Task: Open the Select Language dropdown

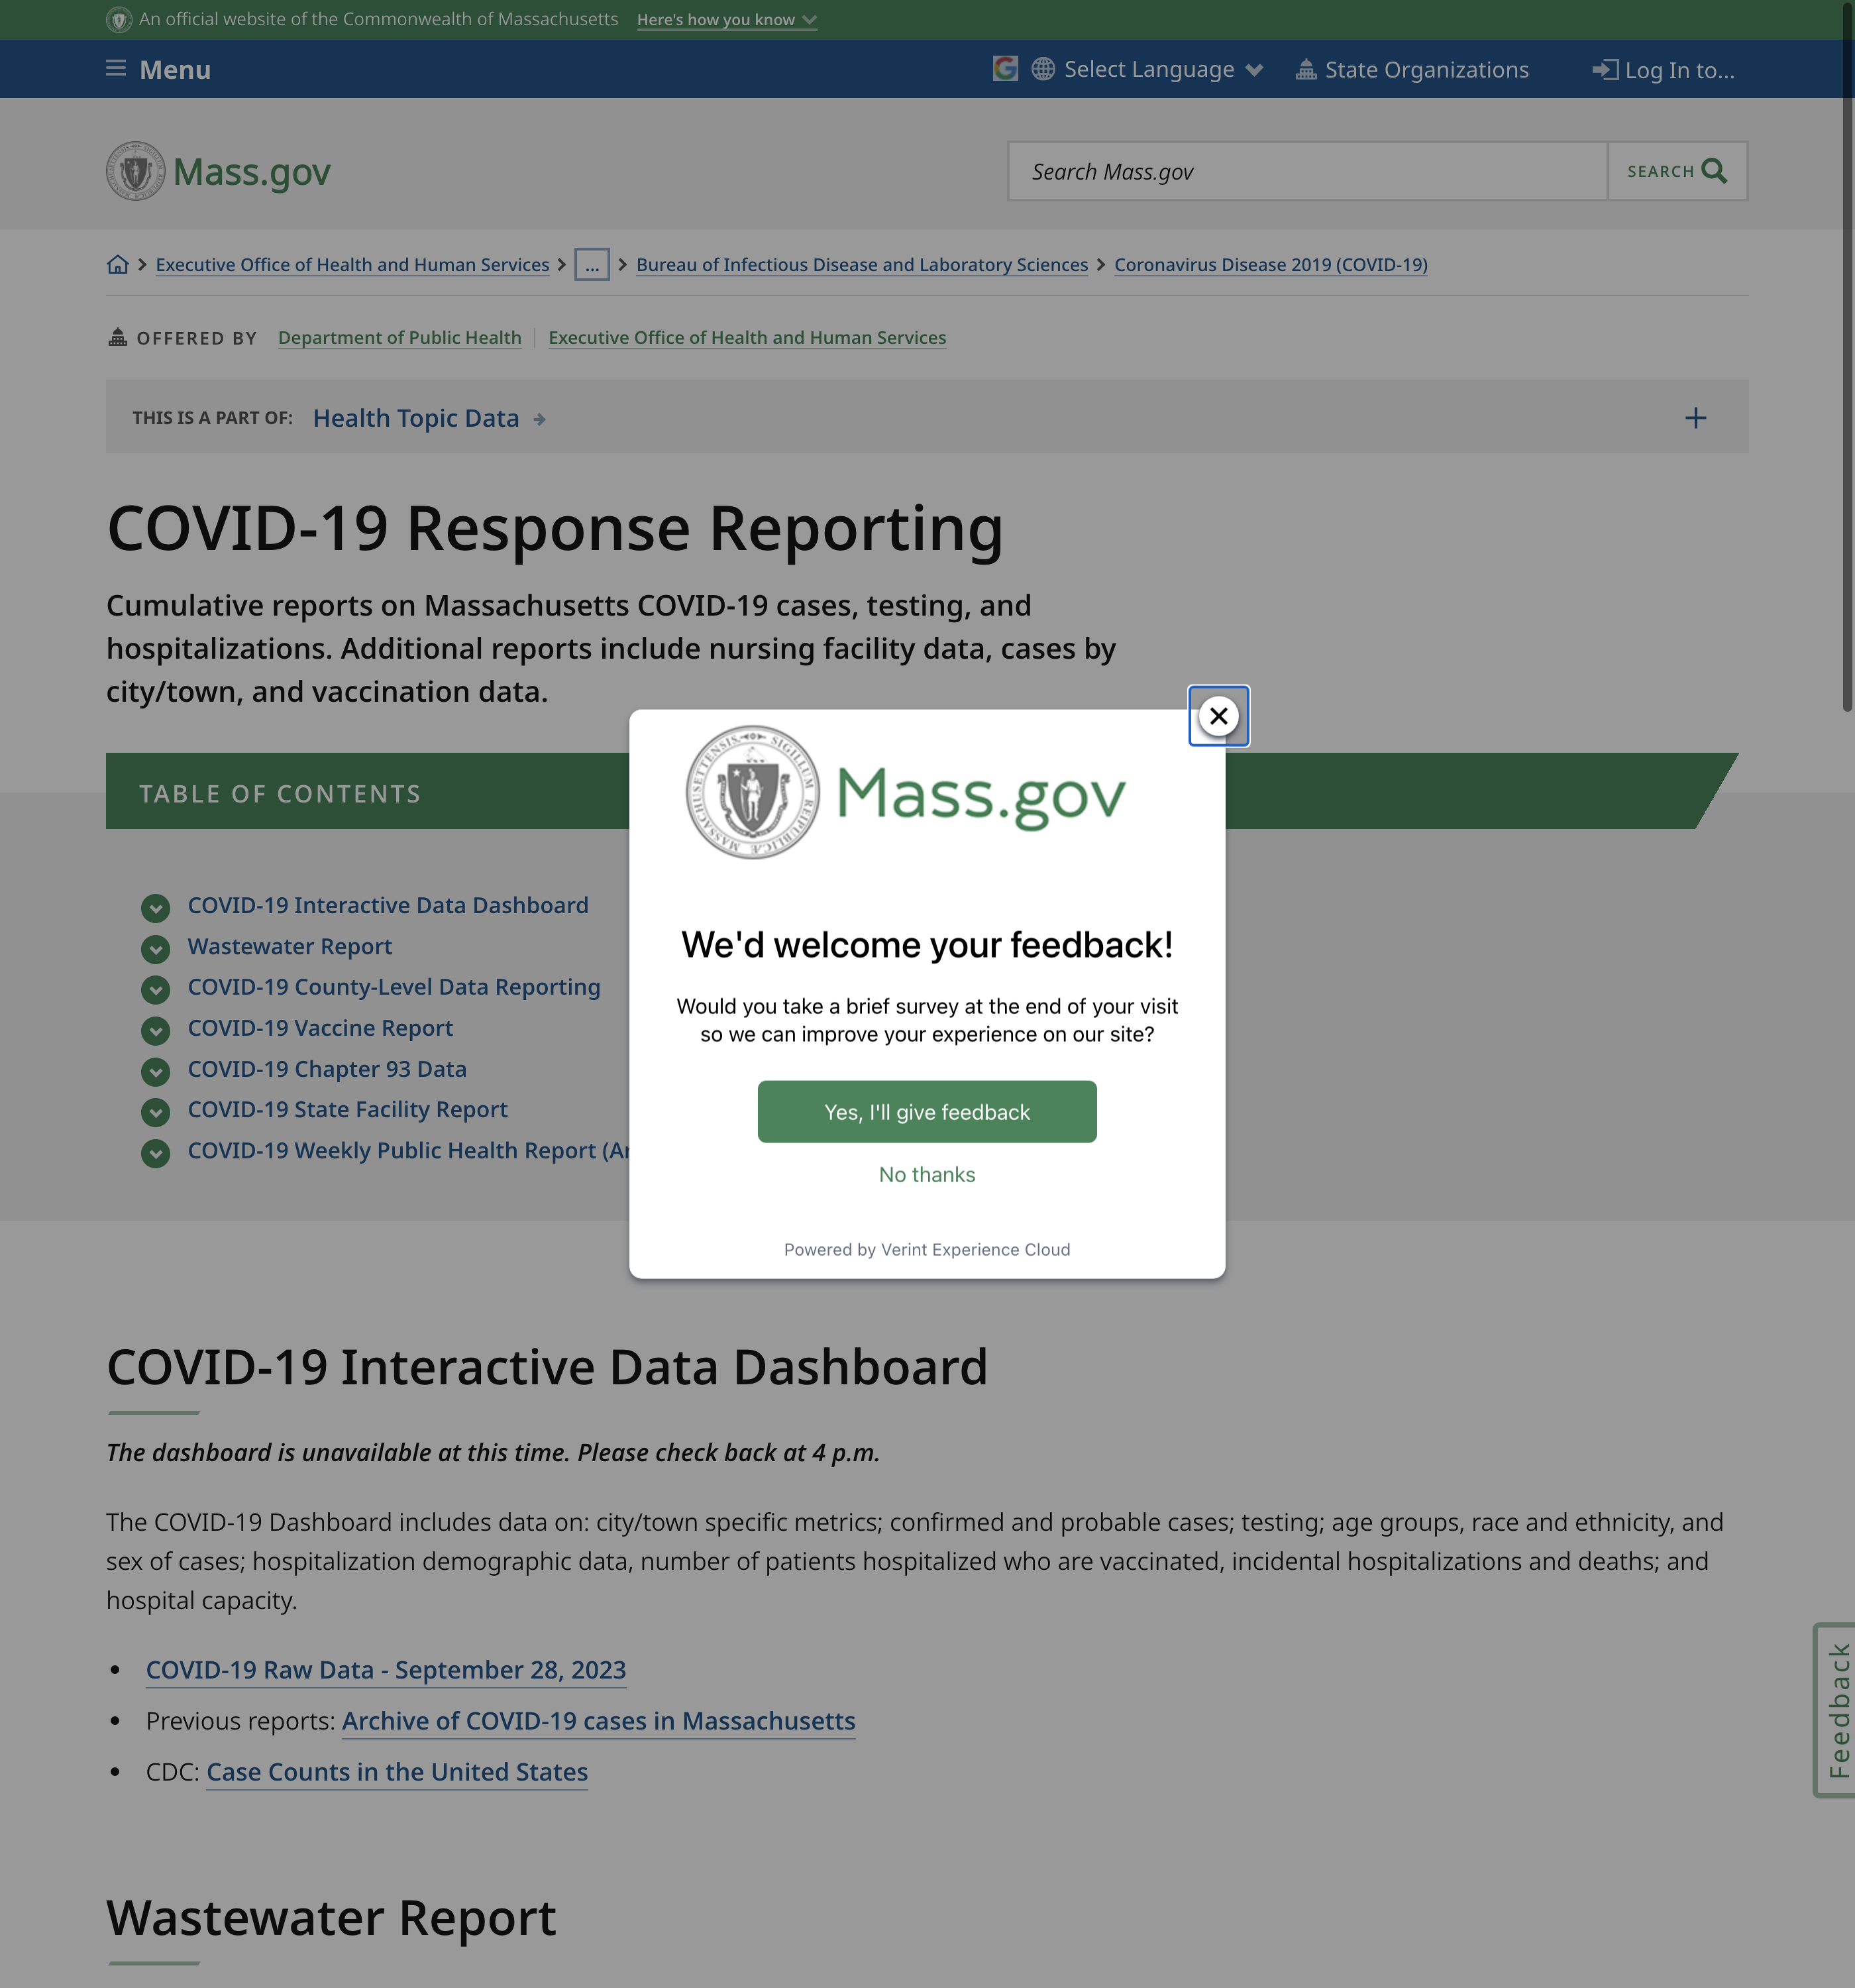Action: 1149,69
